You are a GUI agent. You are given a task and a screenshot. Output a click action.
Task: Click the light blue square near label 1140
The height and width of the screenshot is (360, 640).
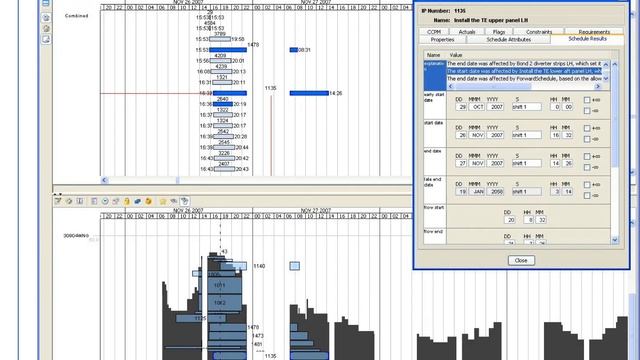pos(294,266)
